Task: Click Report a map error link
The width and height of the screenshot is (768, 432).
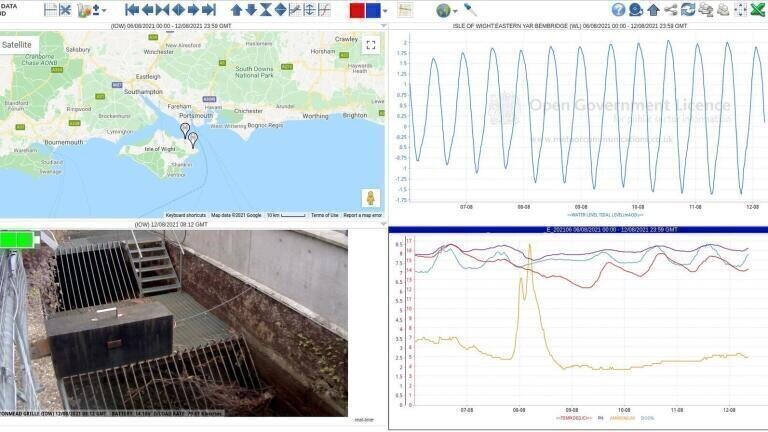Action: tap(362, 215)
